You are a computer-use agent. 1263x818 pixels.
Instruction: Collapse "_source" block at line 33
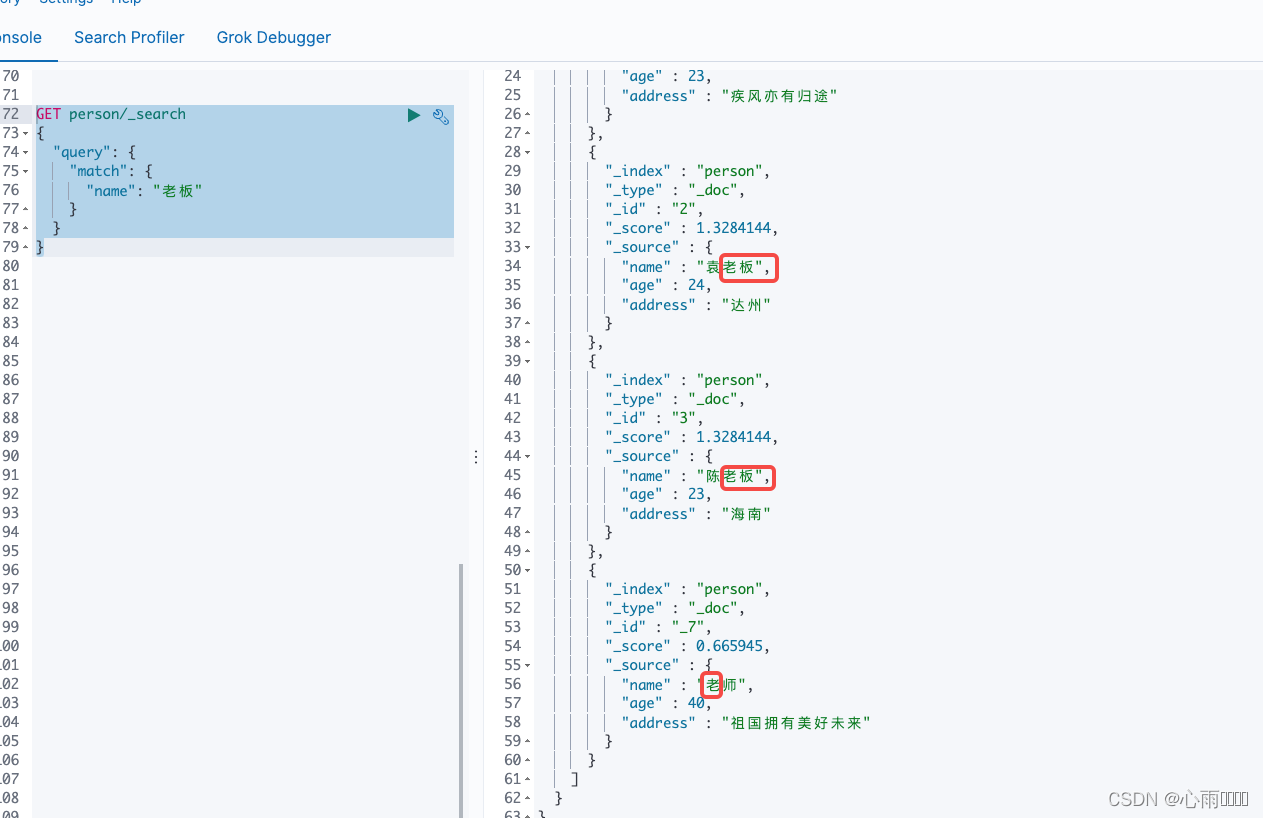click(x=527, y=247)
